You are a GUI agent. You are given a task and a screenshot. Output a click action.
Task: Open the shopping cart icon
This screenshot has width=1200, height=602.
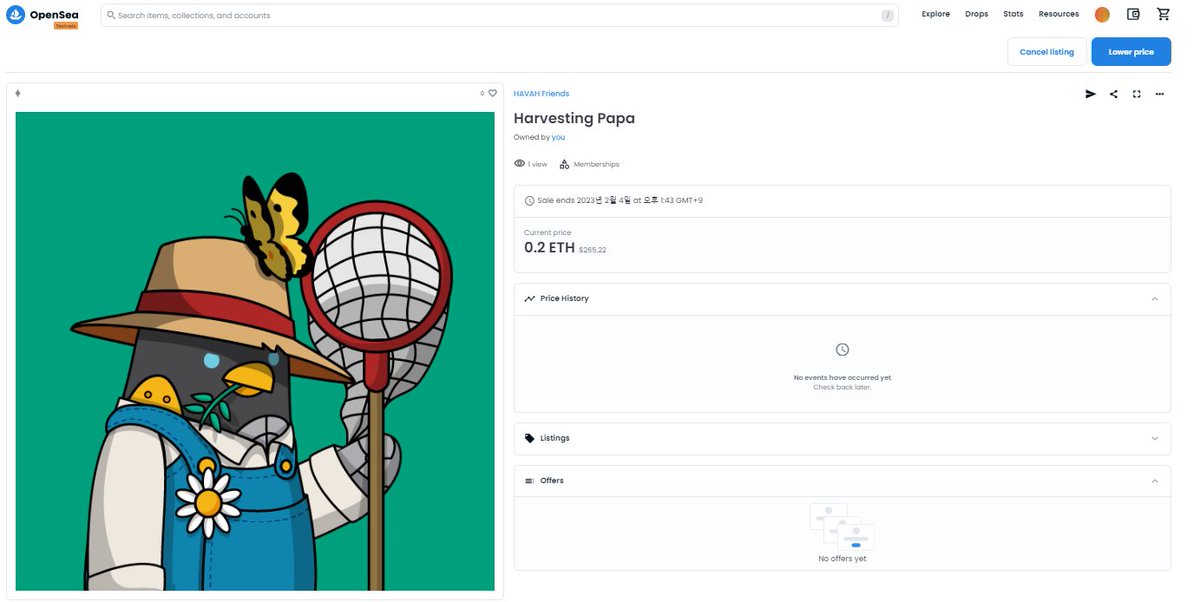click(x=1163, y=15)
